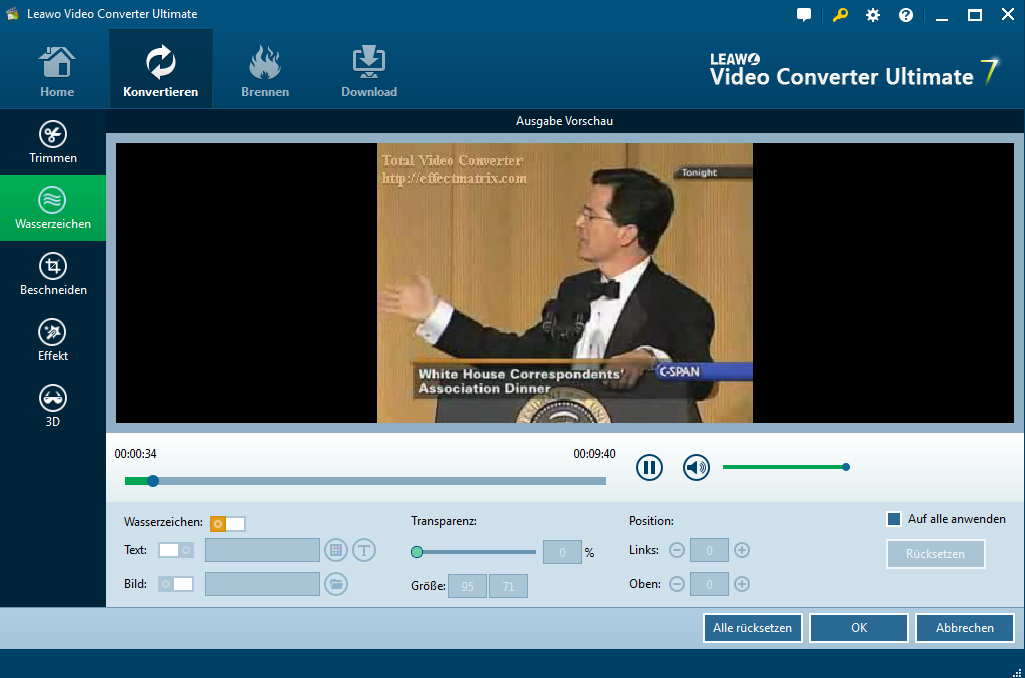Switch to the Brennen tab

coord(265,70)
